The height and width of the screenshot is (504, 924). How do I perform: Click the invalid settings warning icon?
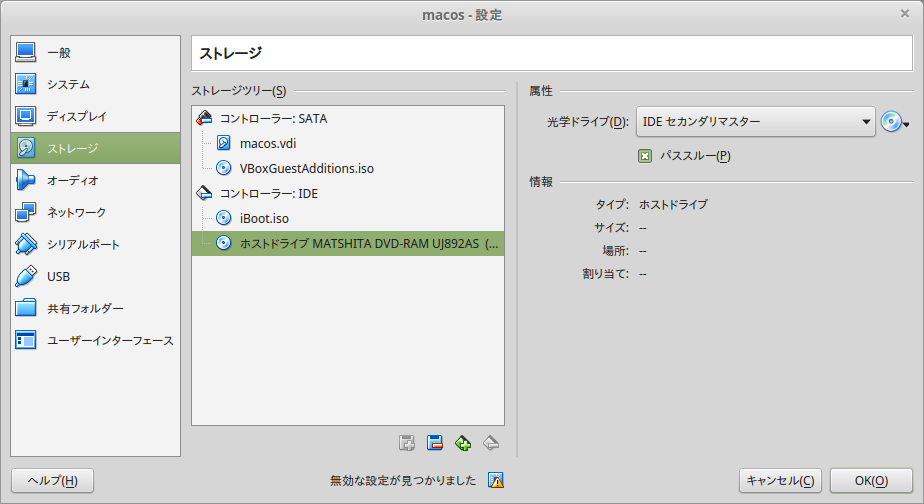click(496, 480)
